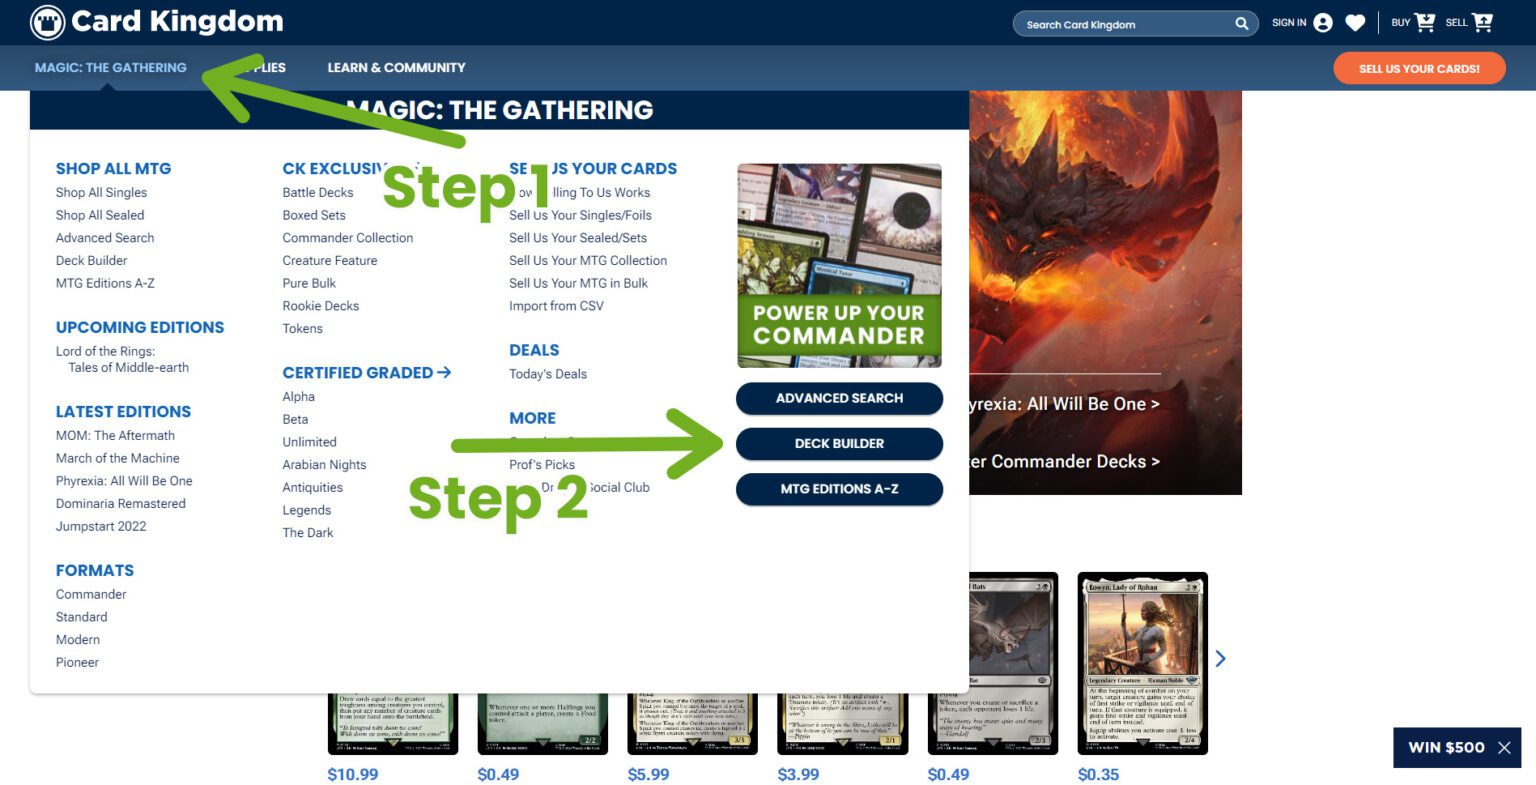The height and width of the screenshot is (785, 1536).
Task: Select the Commander format link
Action: click(91, 594)
